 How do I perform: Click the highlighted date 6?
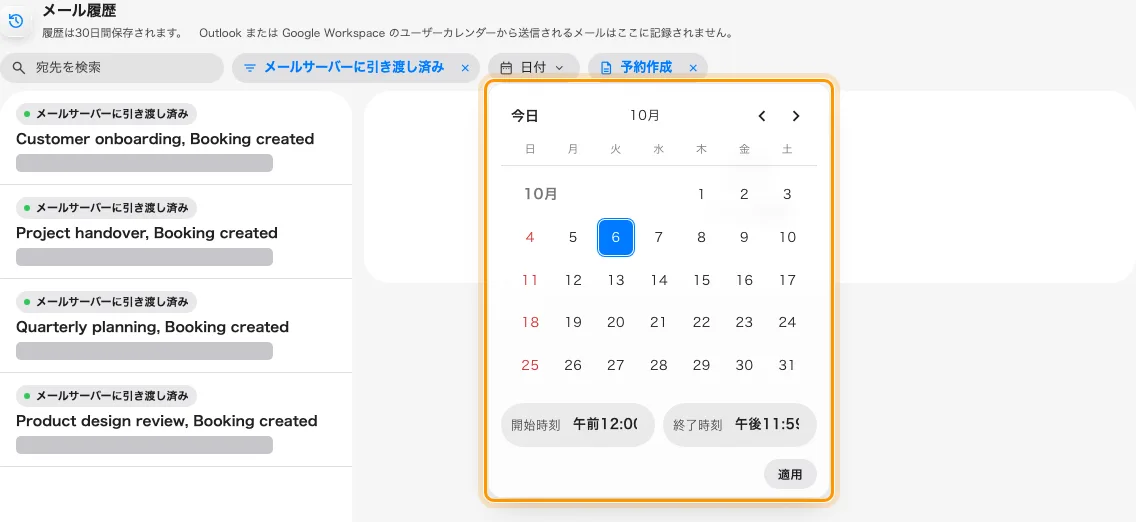tap(616, 237)
